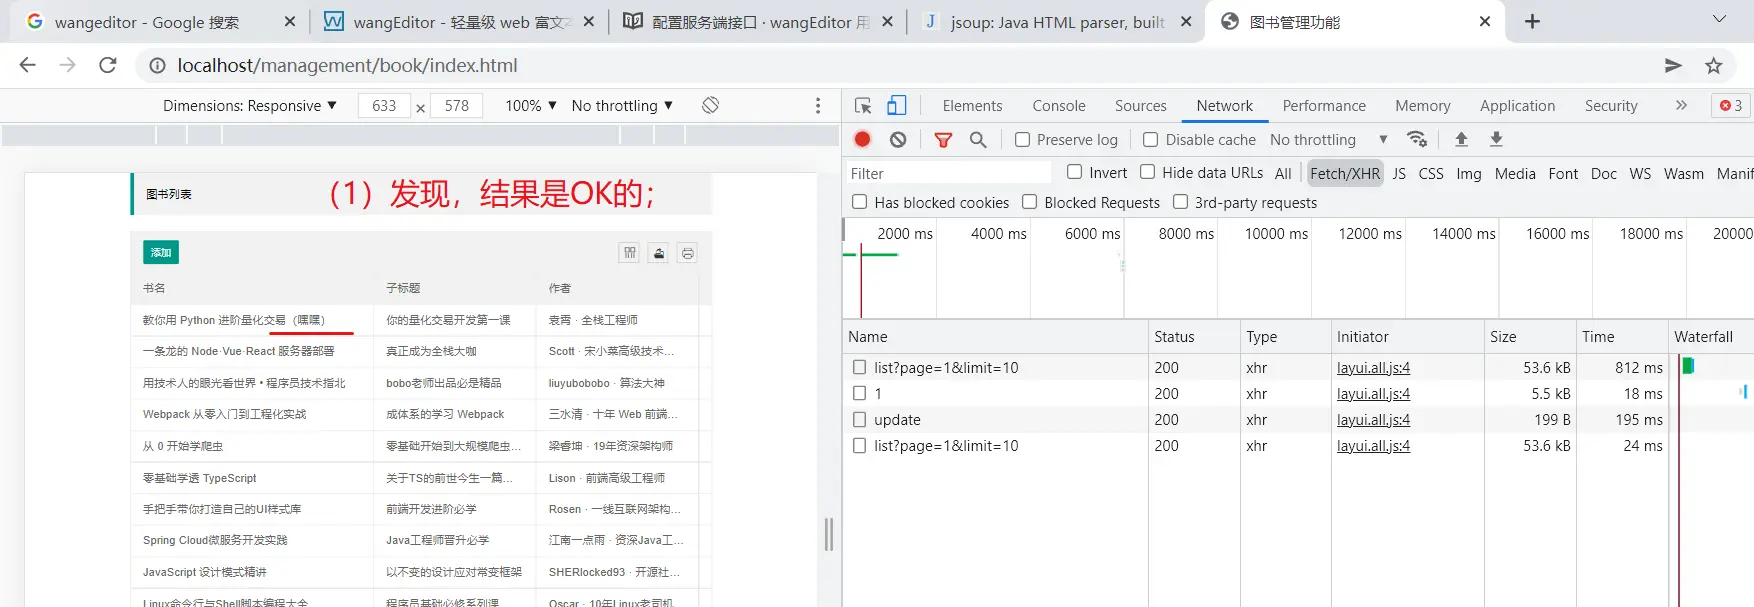1754x607 pixels.
Task: Clear the network log
Action: click(898, 139)
